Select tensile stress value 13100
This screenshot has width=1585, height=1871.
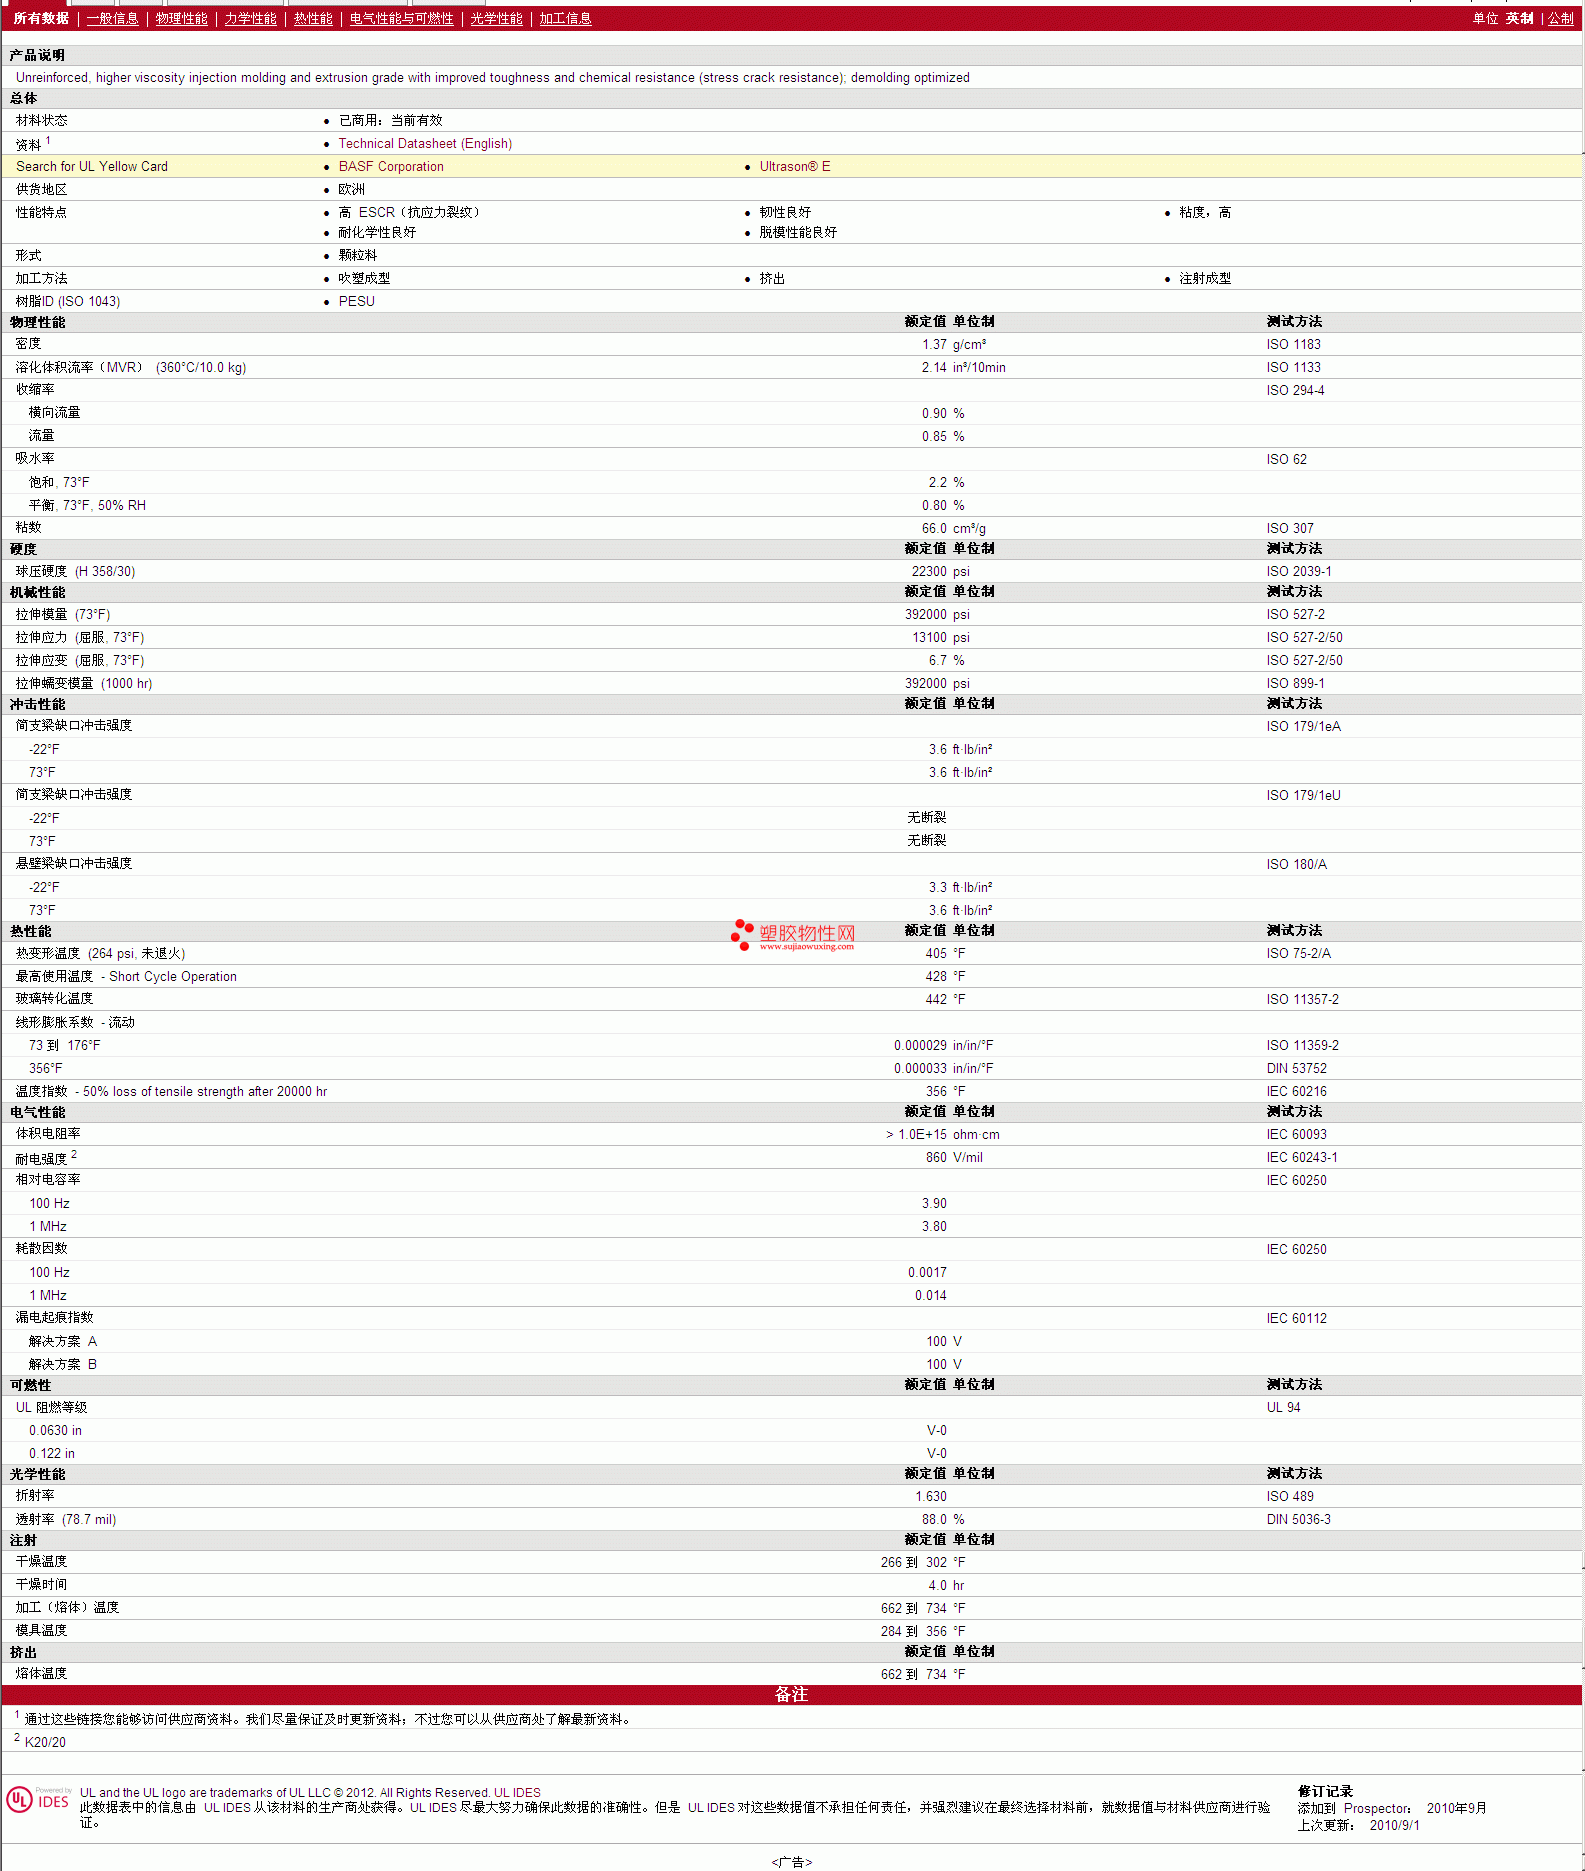pyautogui.click(x=929, y=637)
